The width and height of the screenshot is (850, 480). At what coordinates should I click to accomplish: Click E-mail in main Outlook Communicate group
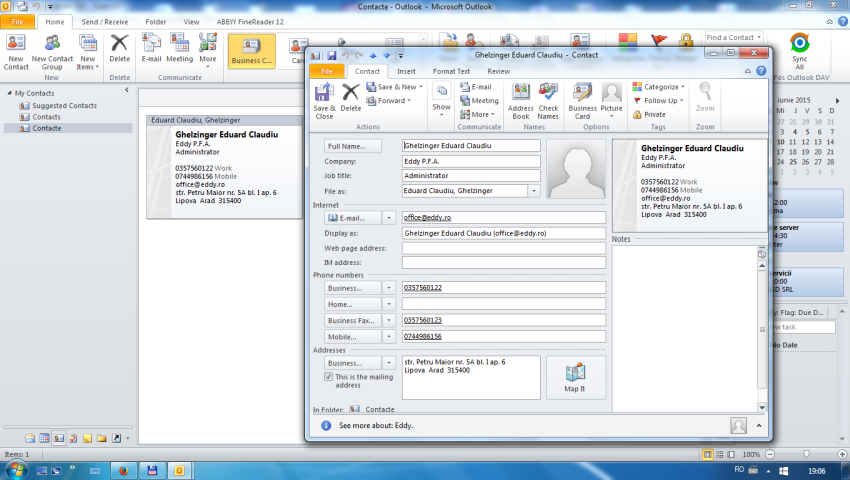(x=151, y=48)
